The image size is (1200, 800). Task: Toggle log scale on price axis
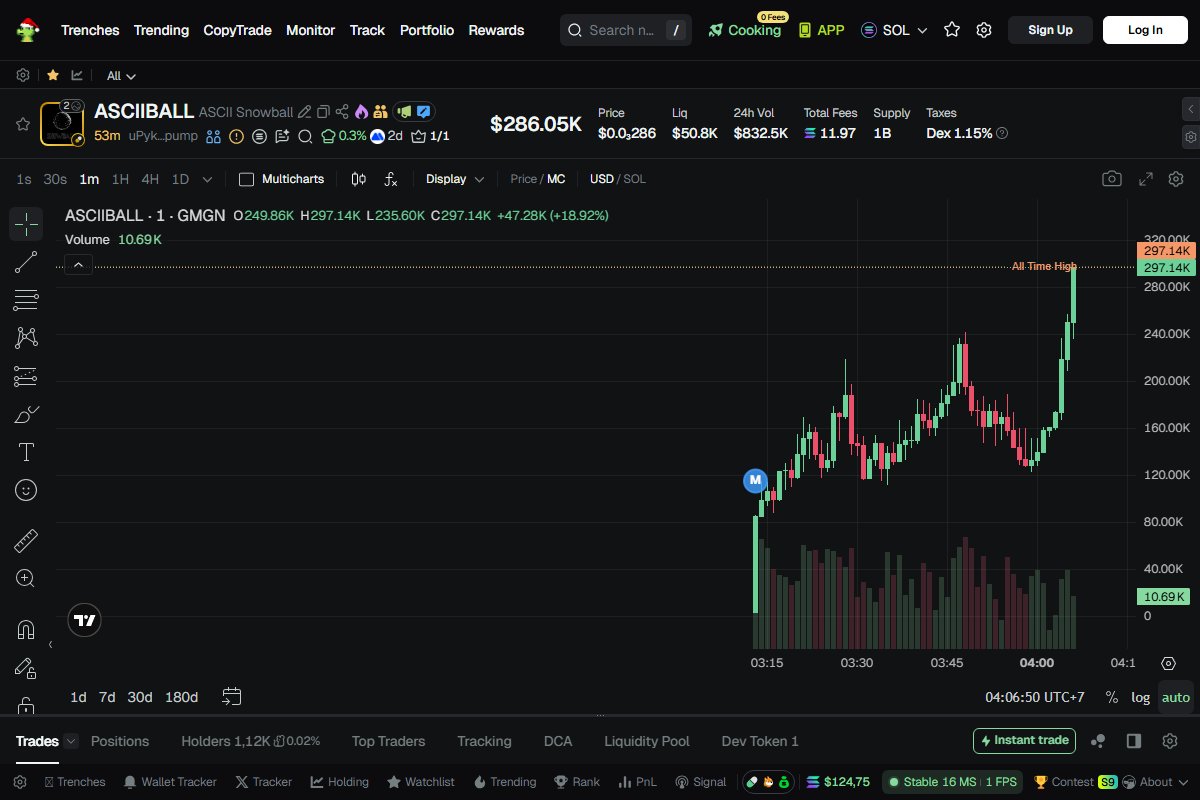(x=1140, y=697)
